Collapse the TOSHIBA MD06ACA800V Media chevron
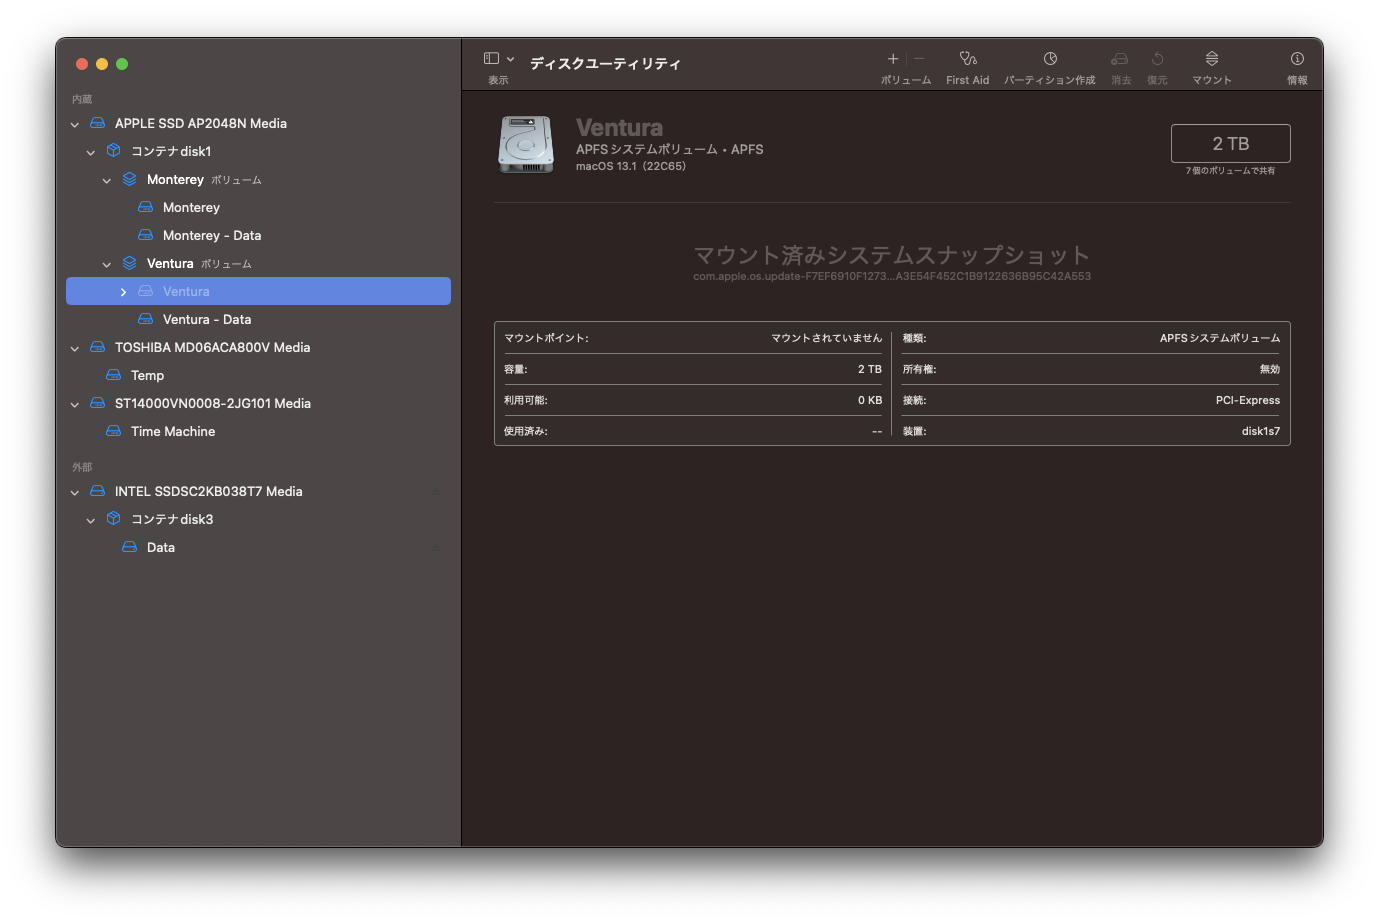 click(x=75, y=349)
